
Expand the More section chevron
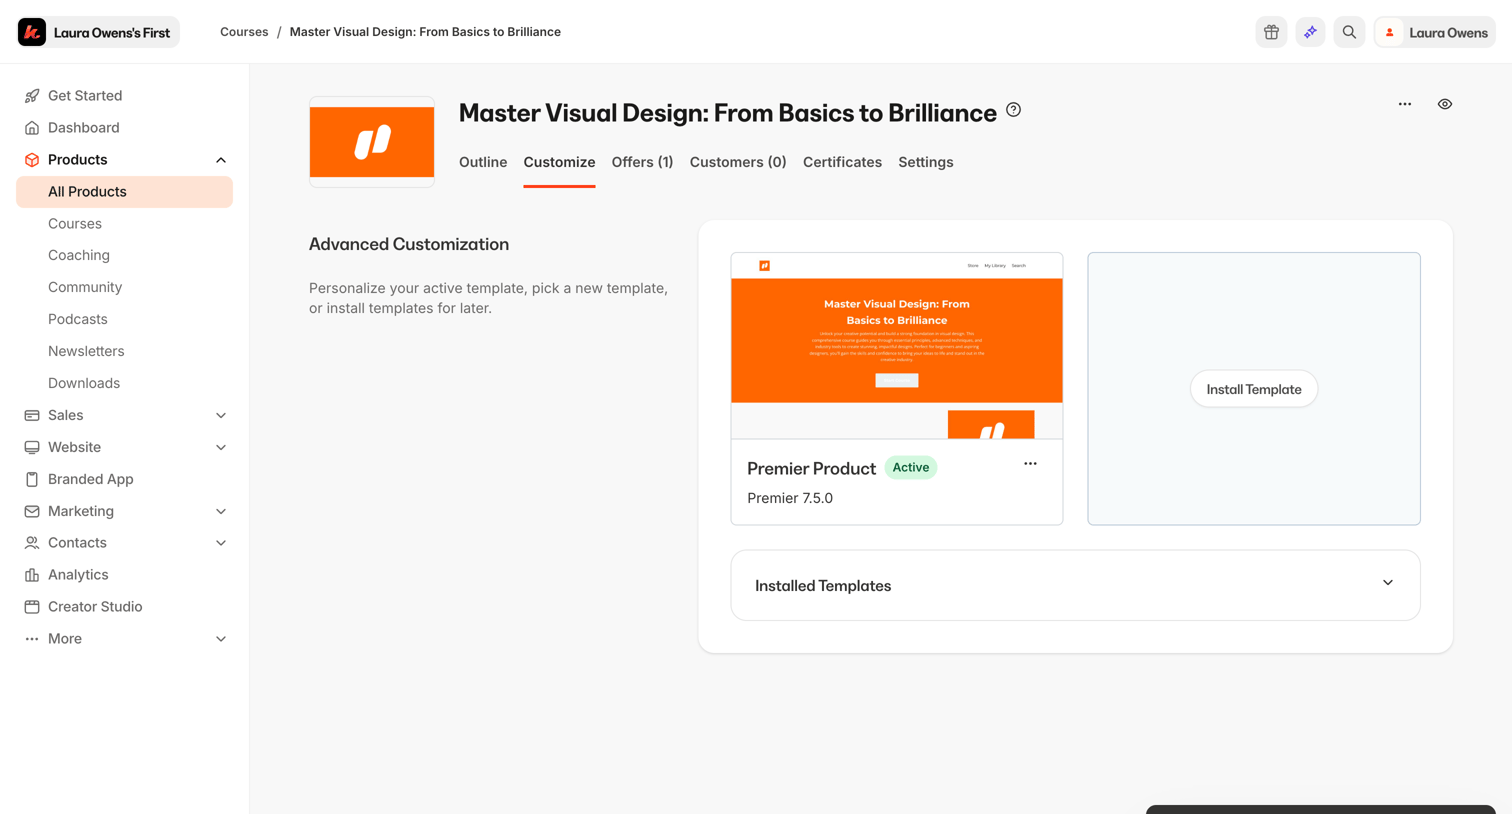221,639
